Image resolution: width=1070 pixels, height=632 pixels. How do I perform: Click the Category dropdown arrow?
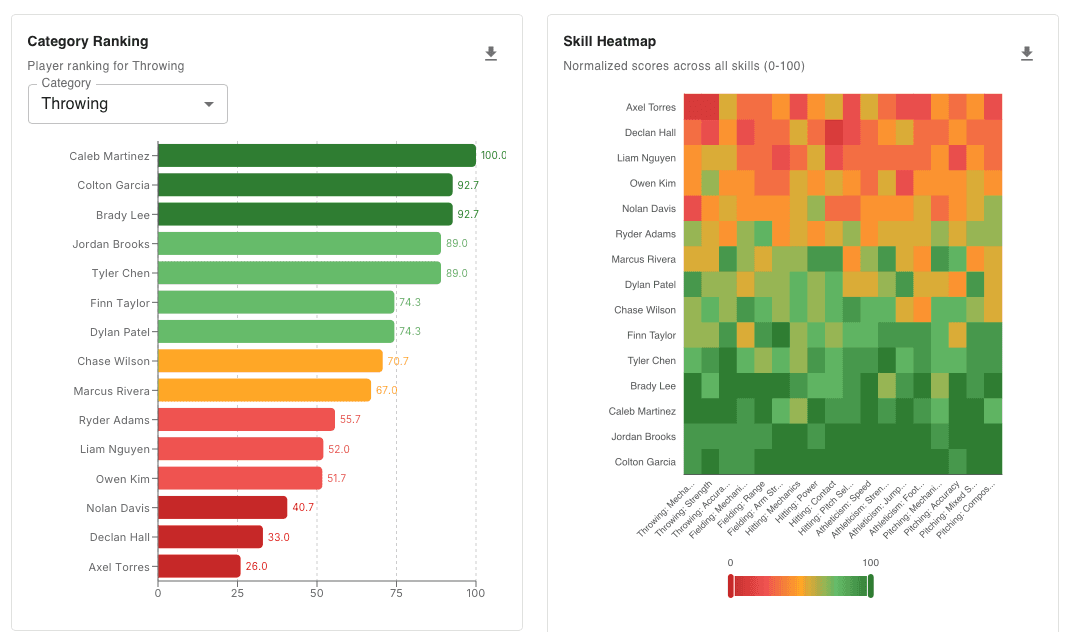coord(208,103)
